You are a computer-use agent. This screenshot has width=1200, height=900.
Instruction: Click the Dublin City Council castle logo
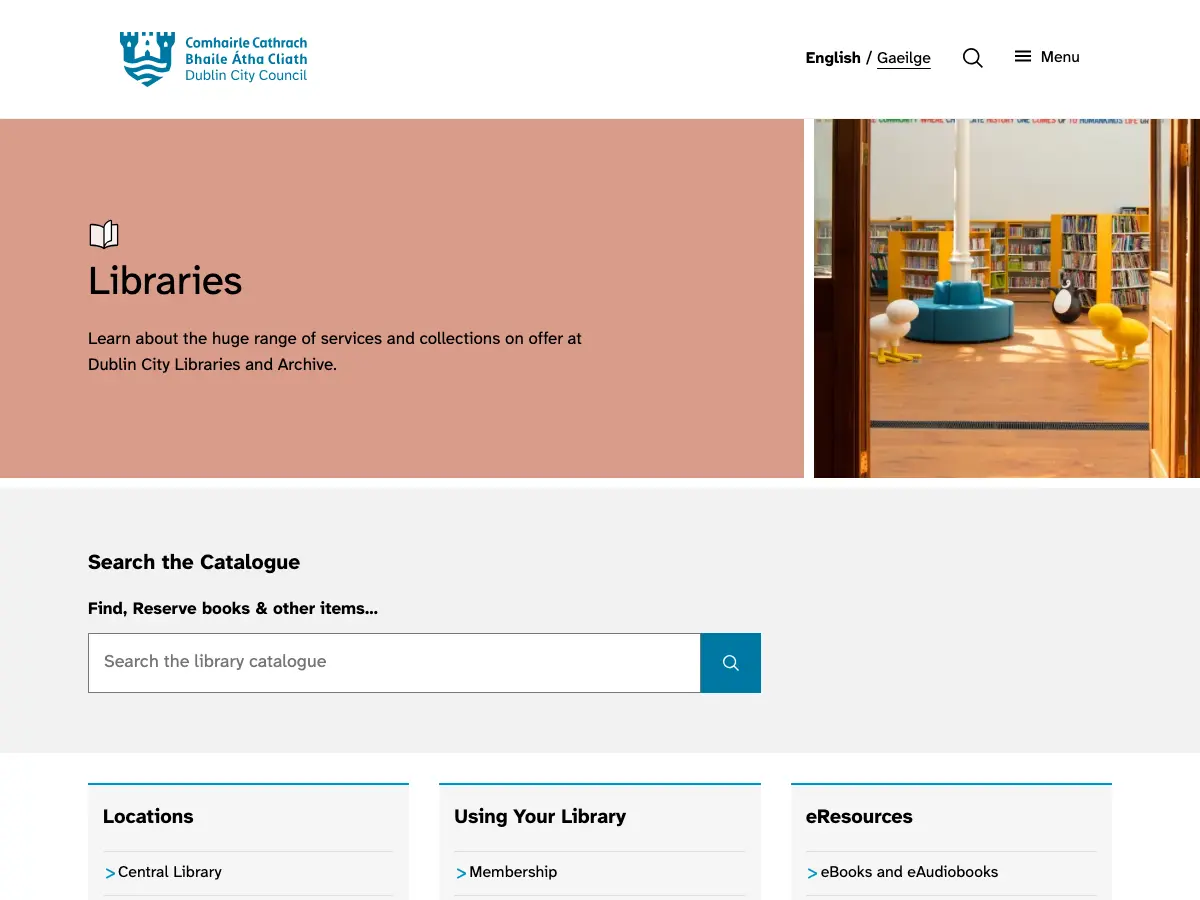147,58
